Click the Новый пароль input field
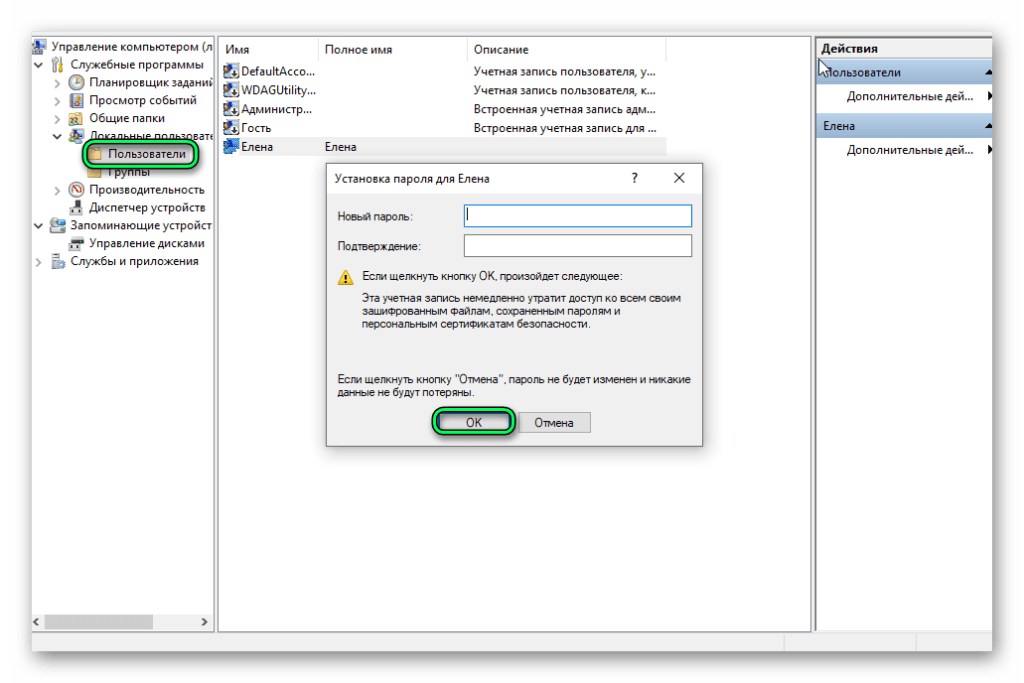Image resolution: width=1024 pixels, height=683 pixels. coord(577,216)
